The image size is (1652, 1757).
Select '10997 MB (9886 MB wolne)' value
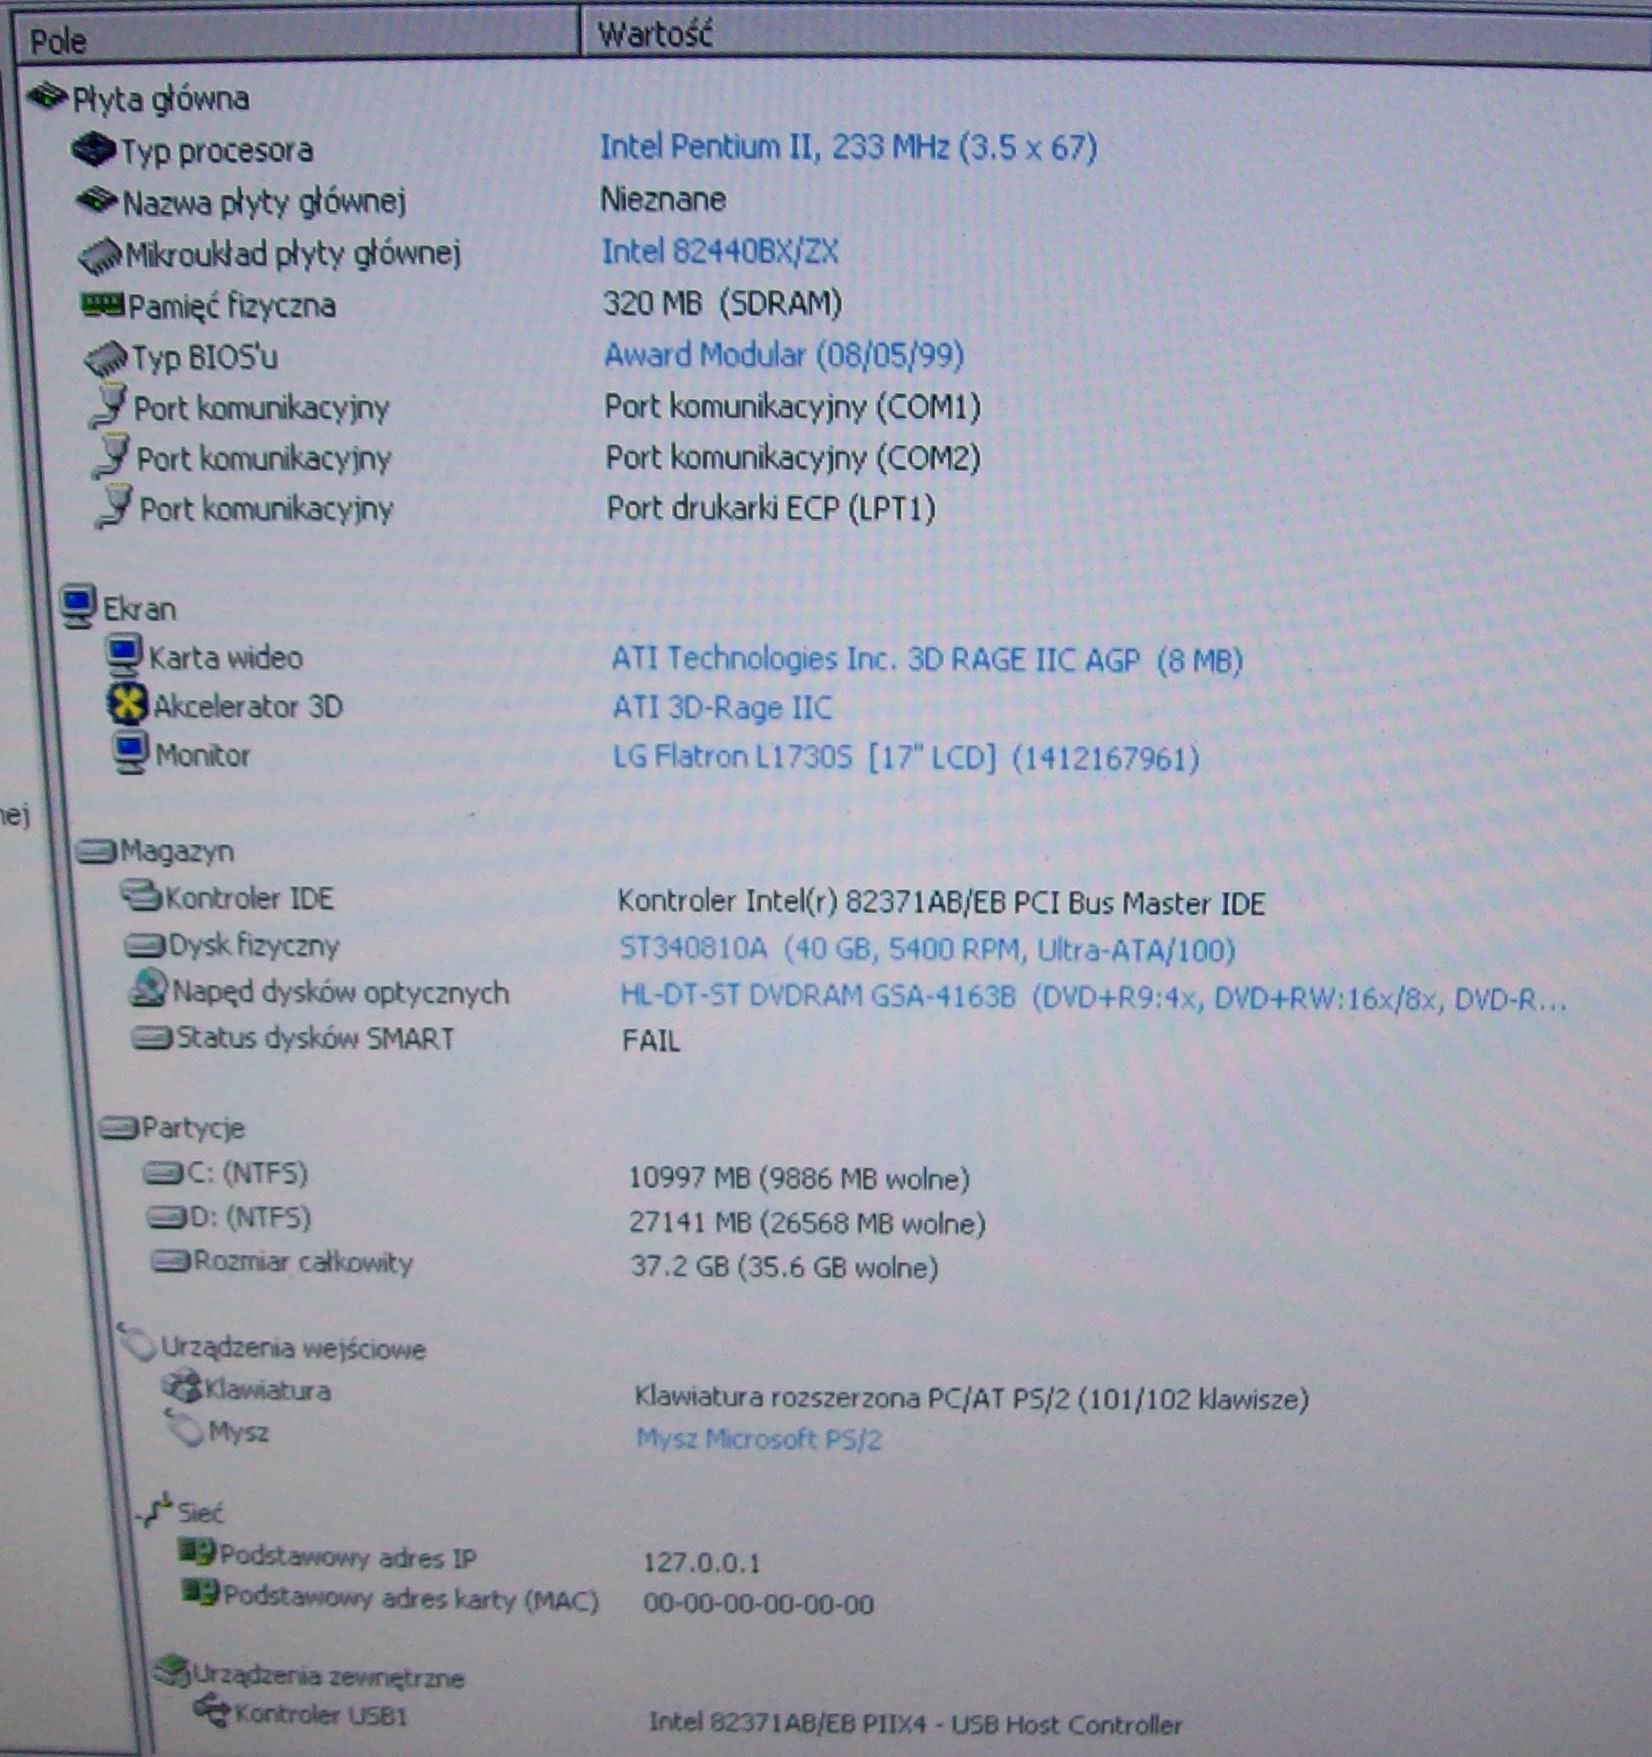[799, 1179]
